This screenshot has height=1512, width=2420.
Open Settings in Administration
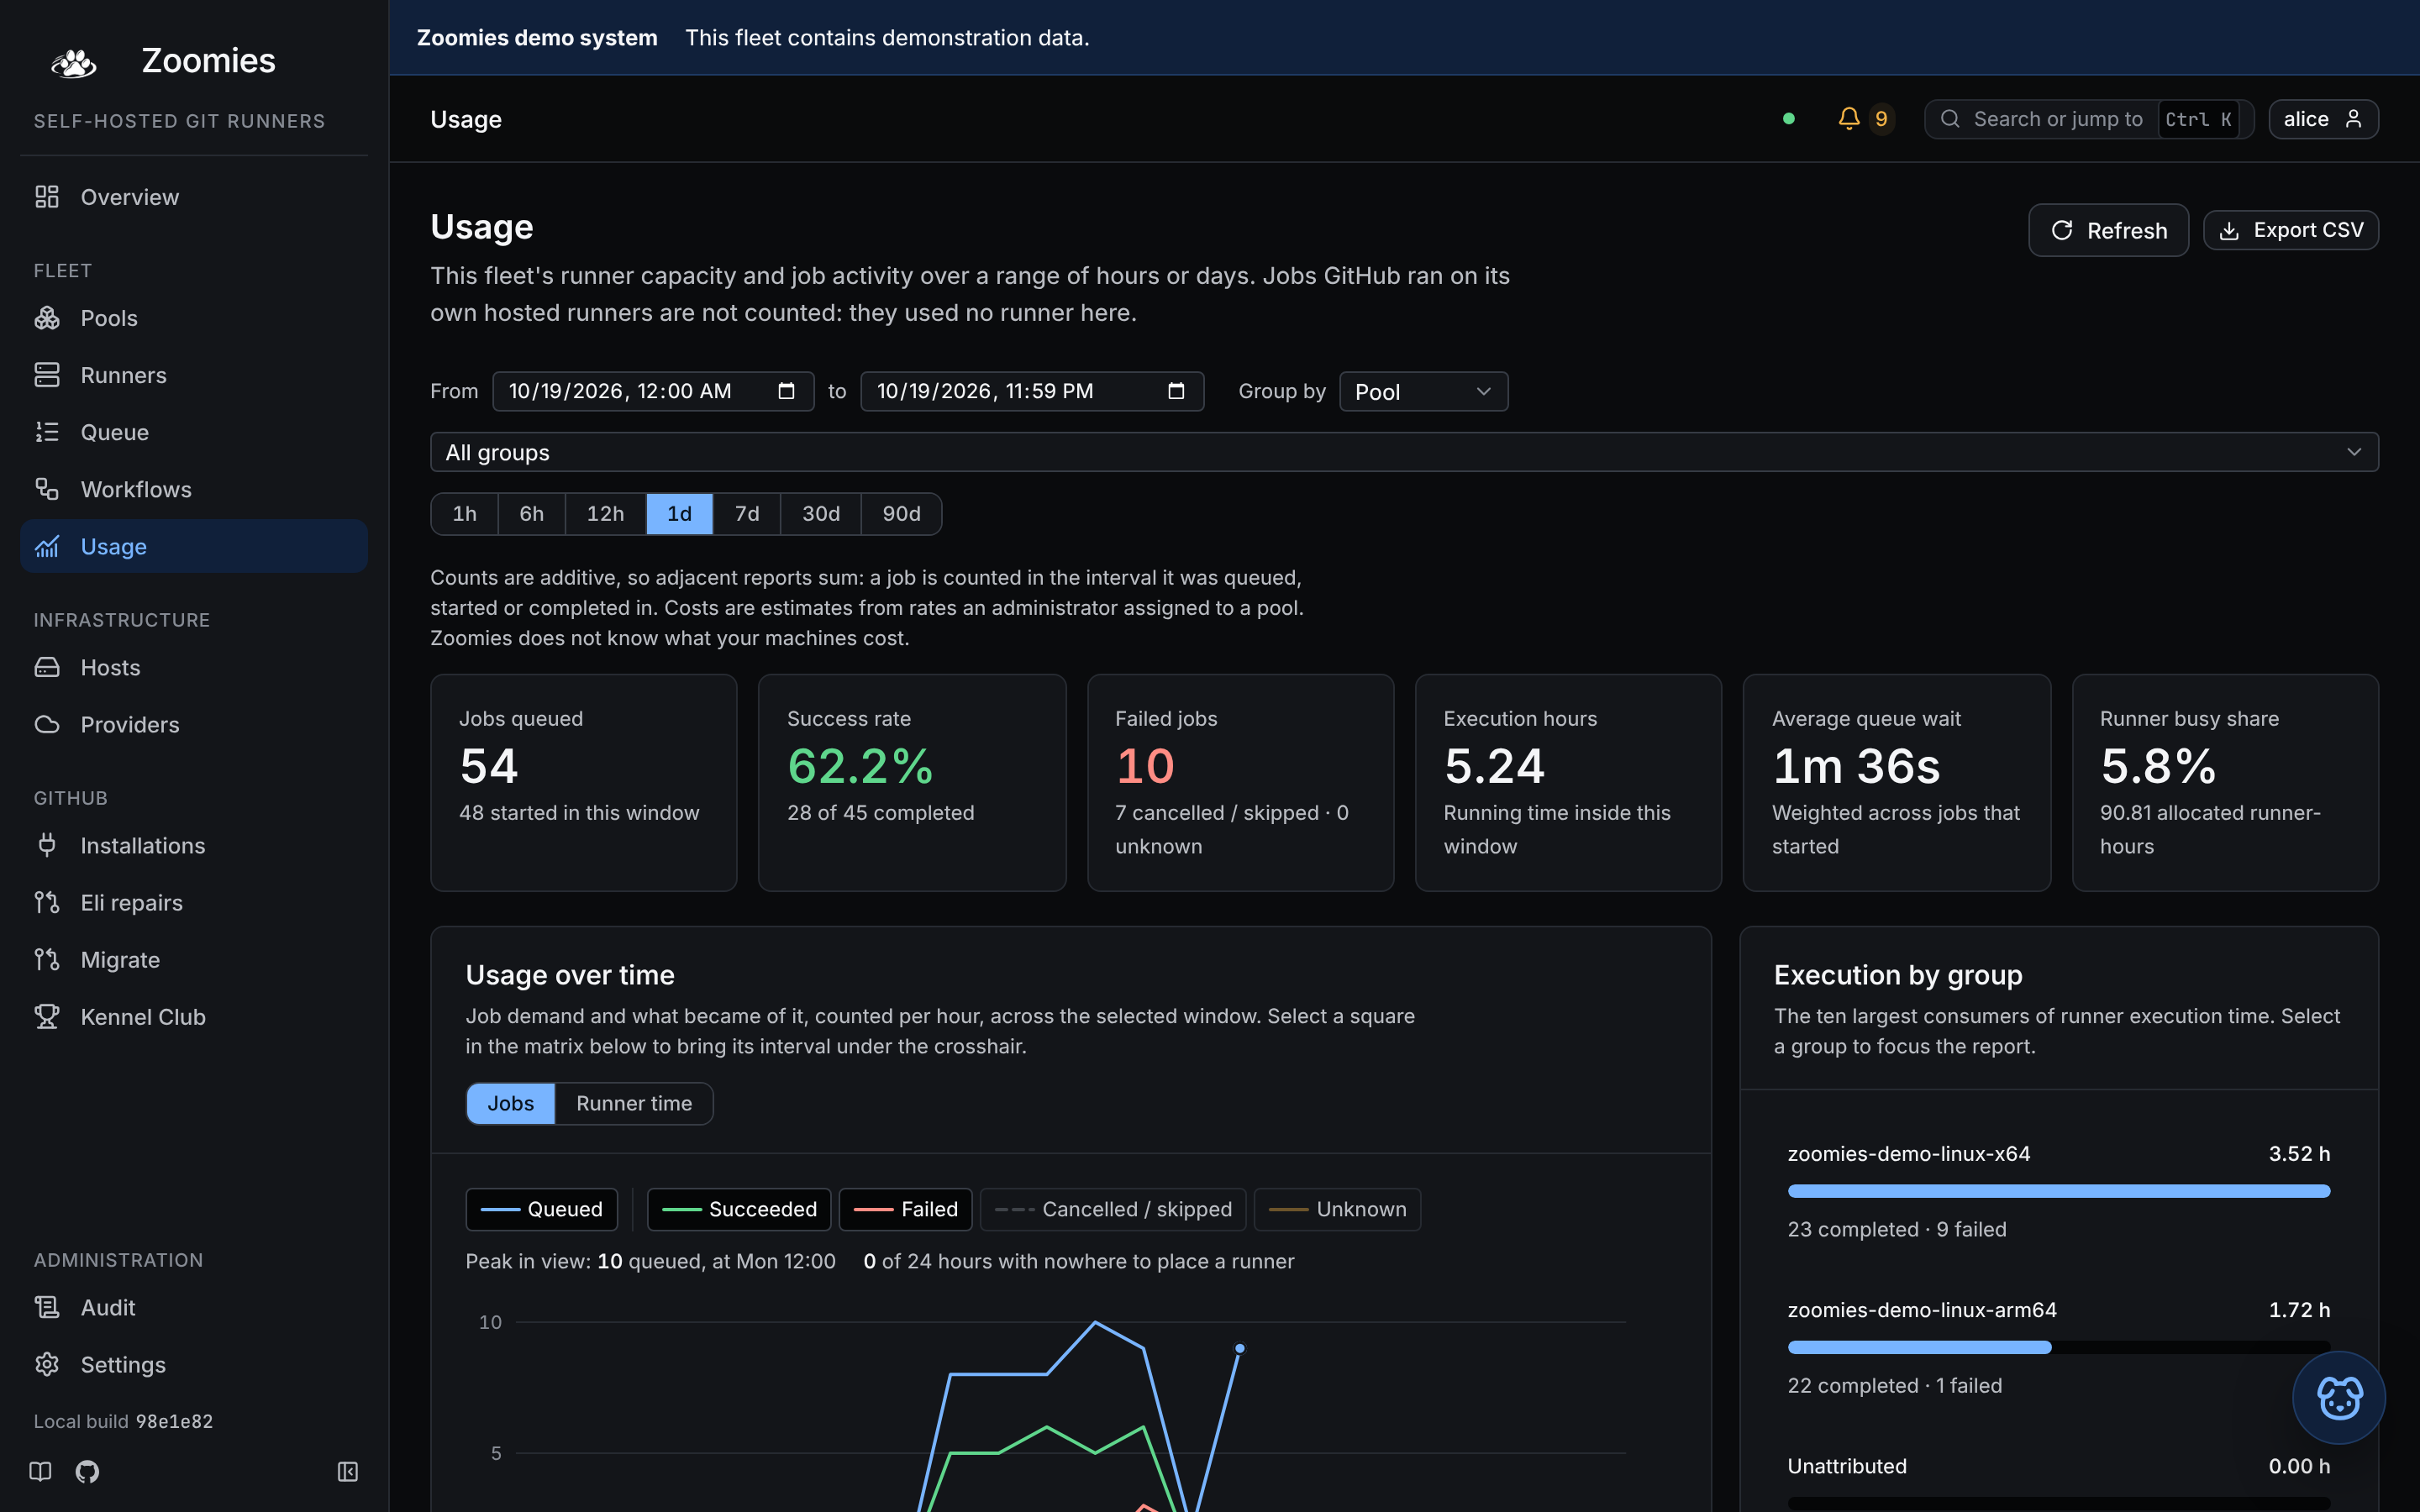(x=194, y=1364)
